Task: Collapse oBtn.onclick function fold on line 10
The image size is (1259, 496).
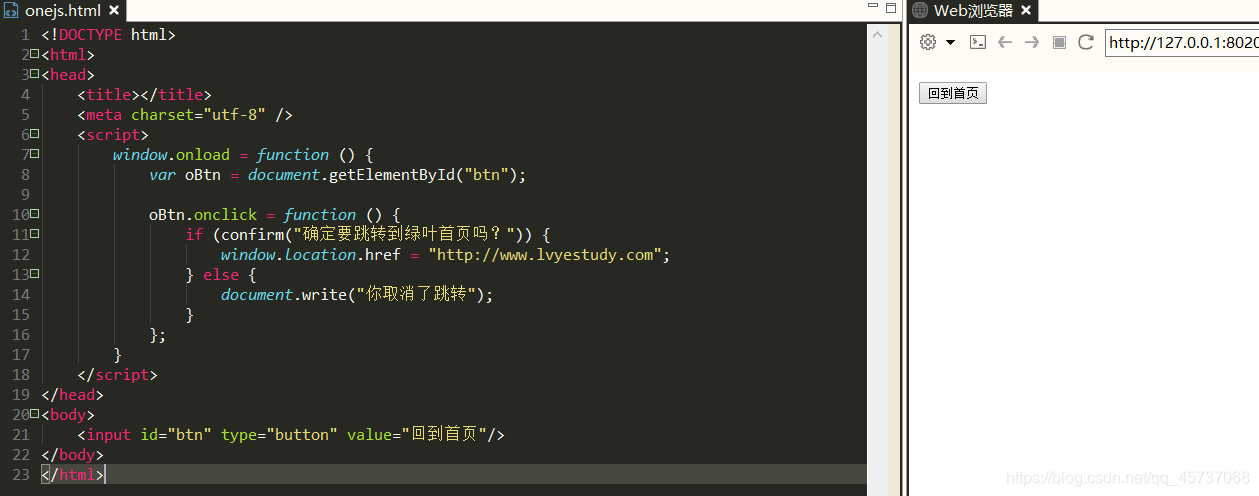Action: [x=35, y=214]
